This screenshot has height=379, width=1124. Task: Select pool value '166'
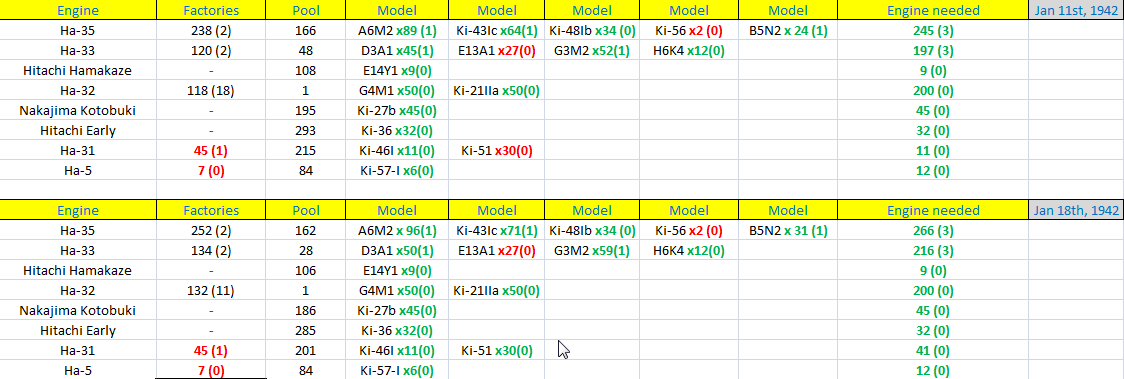coord(305,31)
